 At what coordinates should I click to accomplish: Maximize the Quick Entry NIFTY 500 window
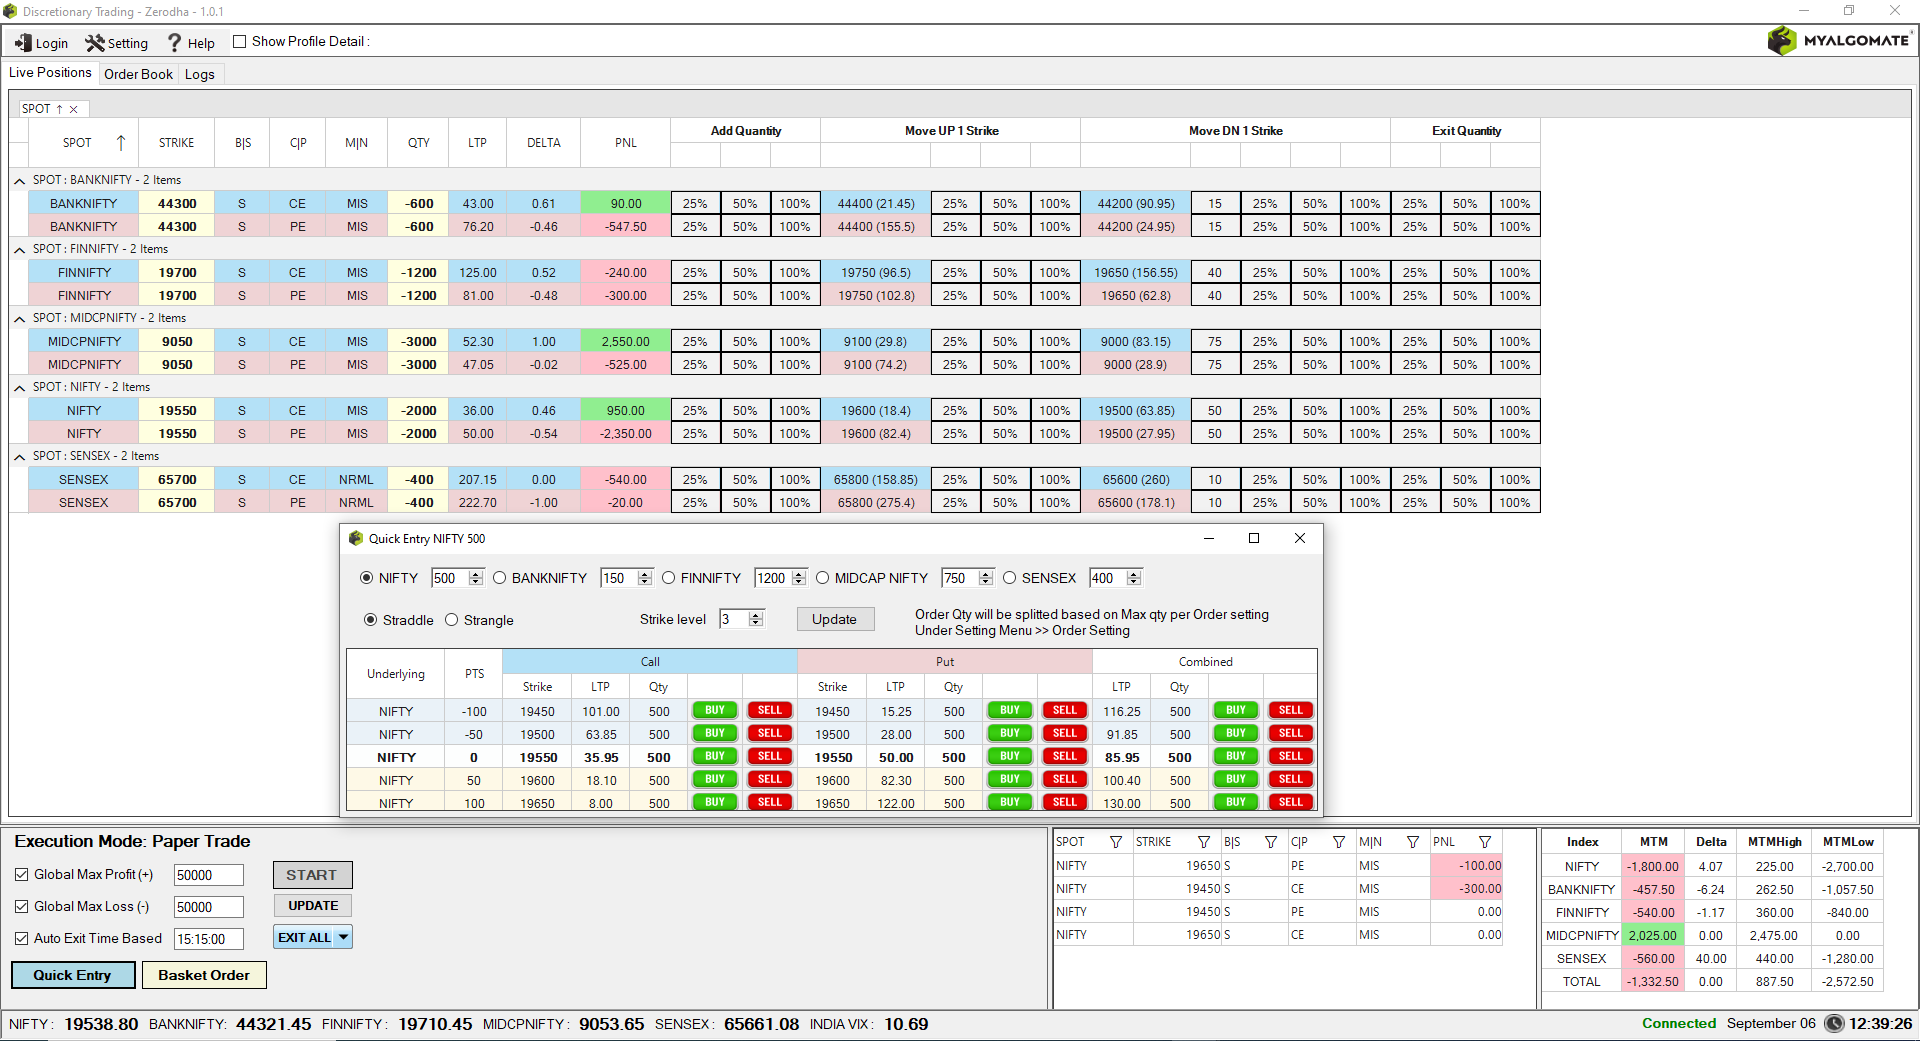coord(1254,538)
